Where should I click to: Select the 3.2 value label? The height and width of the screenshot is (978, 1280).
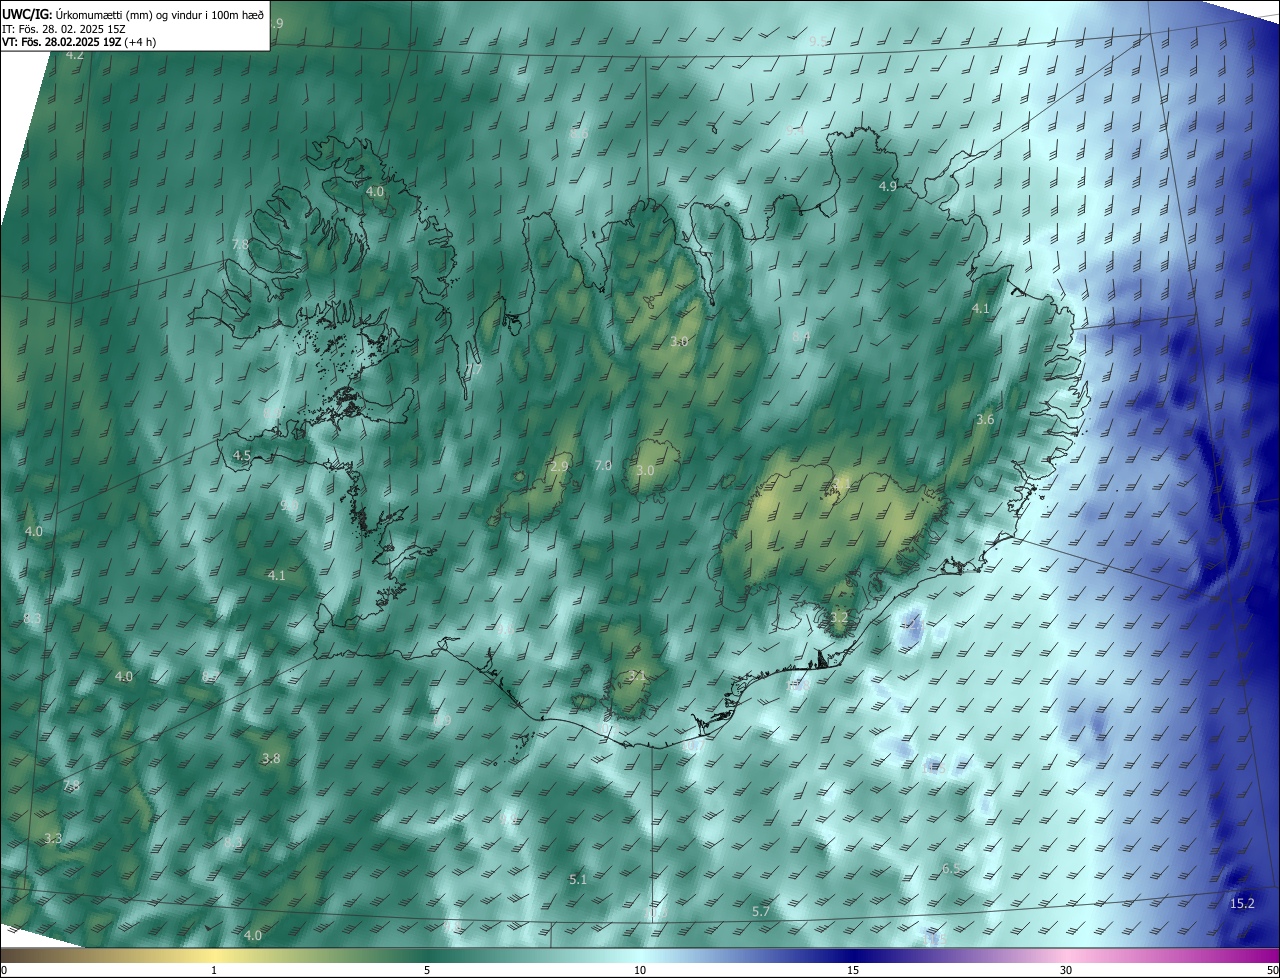[839, 618]
